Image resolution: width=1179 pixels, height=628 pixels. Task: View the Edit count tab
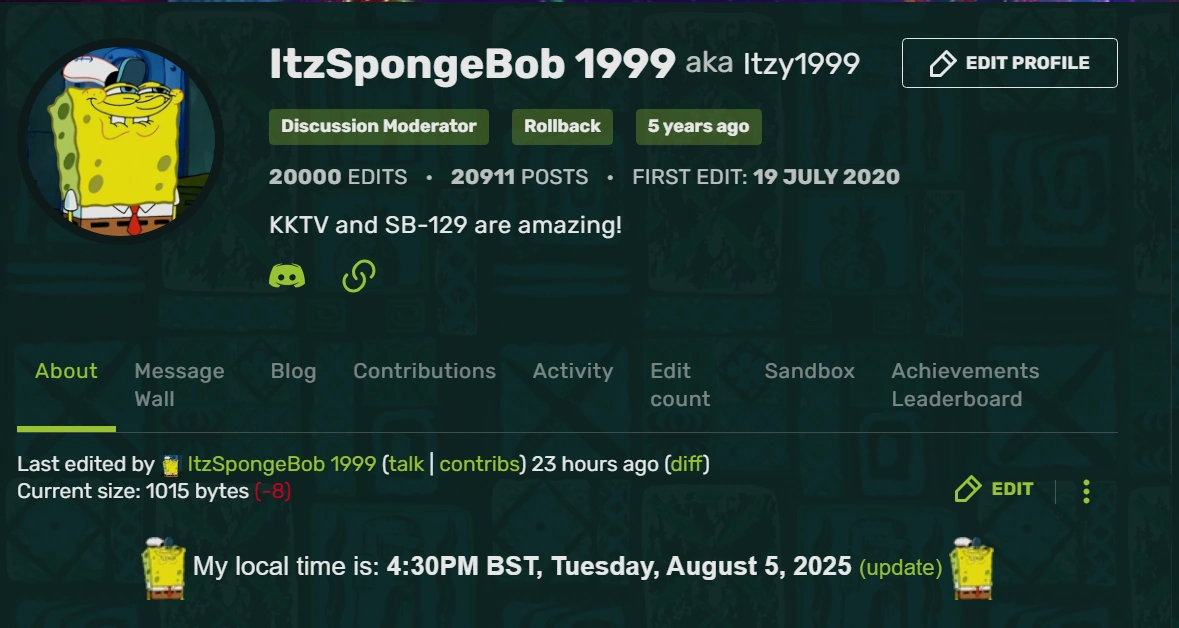click(x=679, y=384)
